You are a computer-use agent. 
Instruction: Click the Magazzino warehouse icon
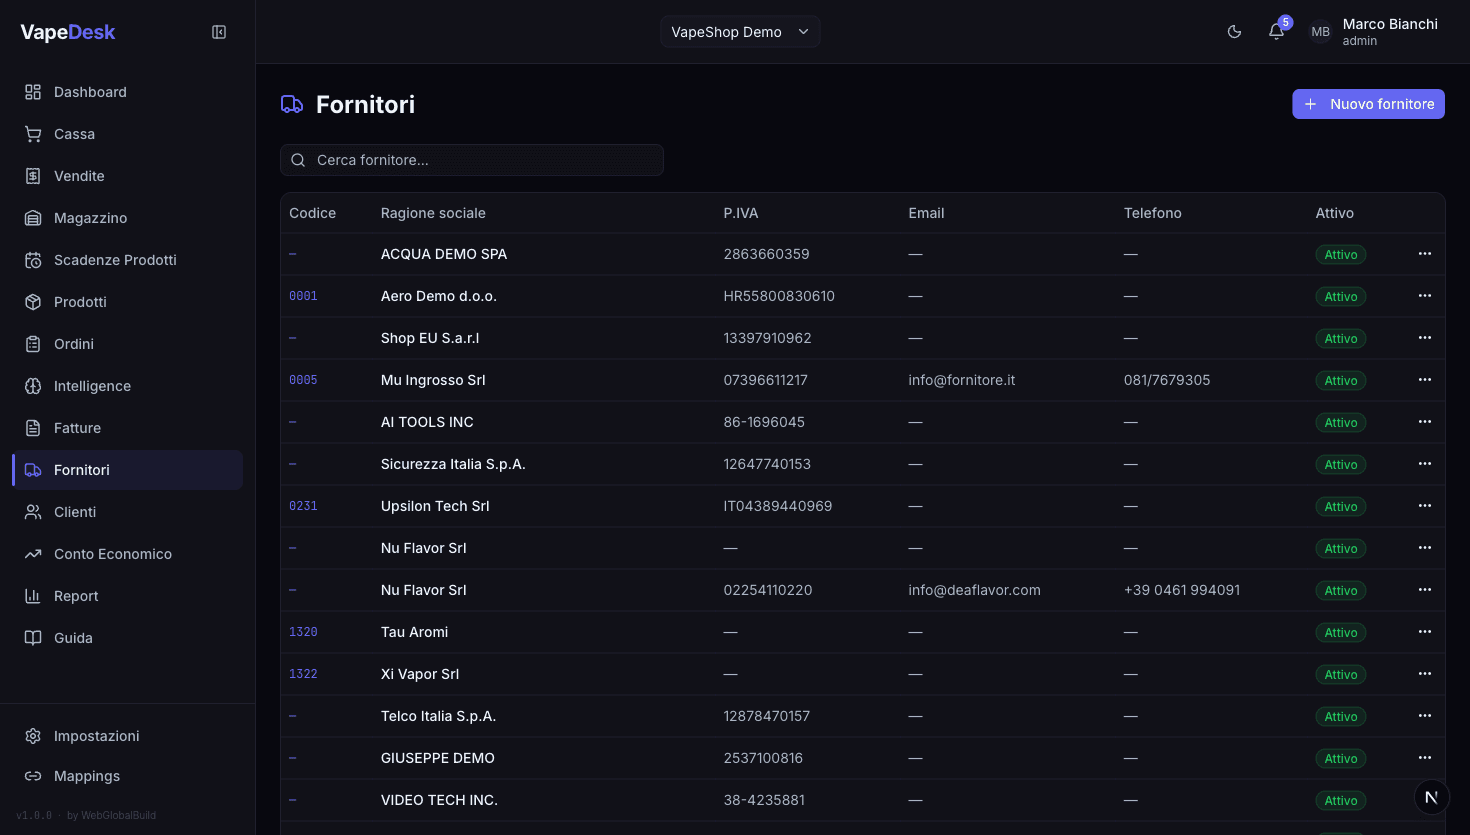point(33,218)
